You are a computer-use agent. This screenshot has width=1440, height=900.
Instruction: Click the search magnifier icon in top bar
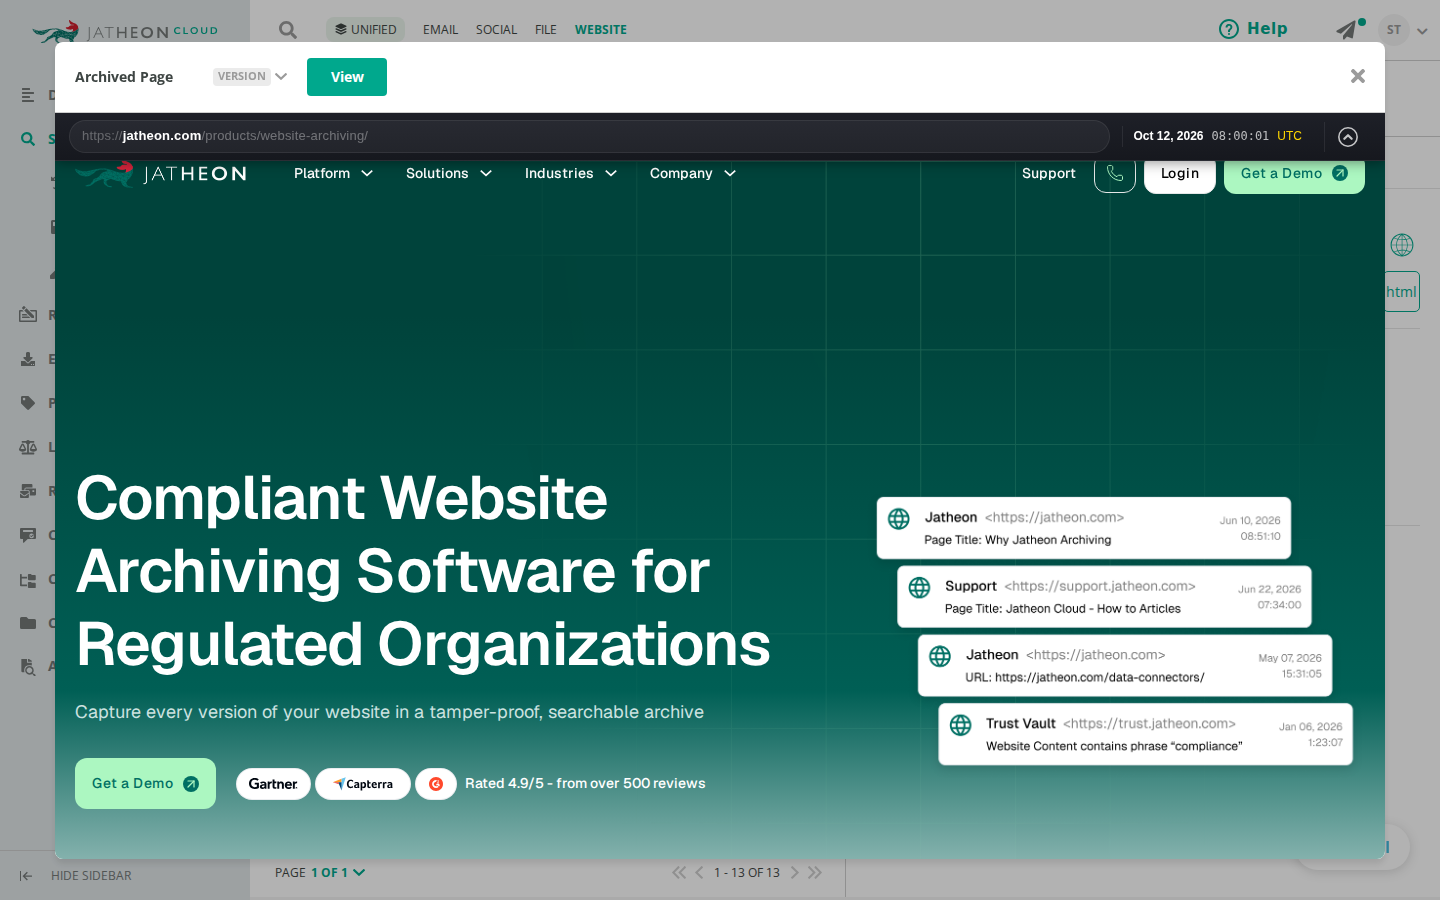pos(288,30)
